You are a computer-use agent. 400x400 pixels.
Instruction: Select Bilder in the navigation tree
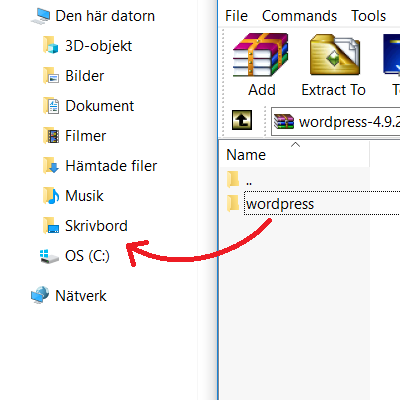pyautogui.click(x=85, y=76)
